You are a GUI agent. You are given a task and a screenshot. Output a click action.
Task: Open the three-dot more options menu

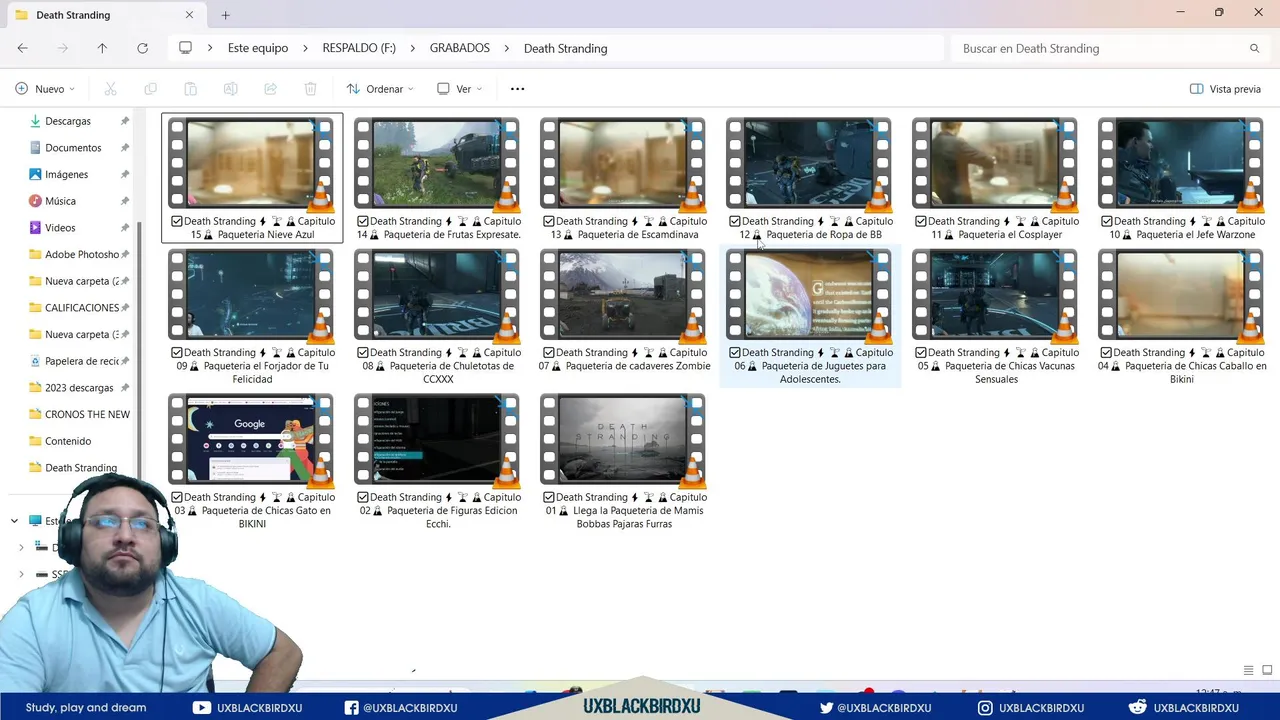(517, 89)
